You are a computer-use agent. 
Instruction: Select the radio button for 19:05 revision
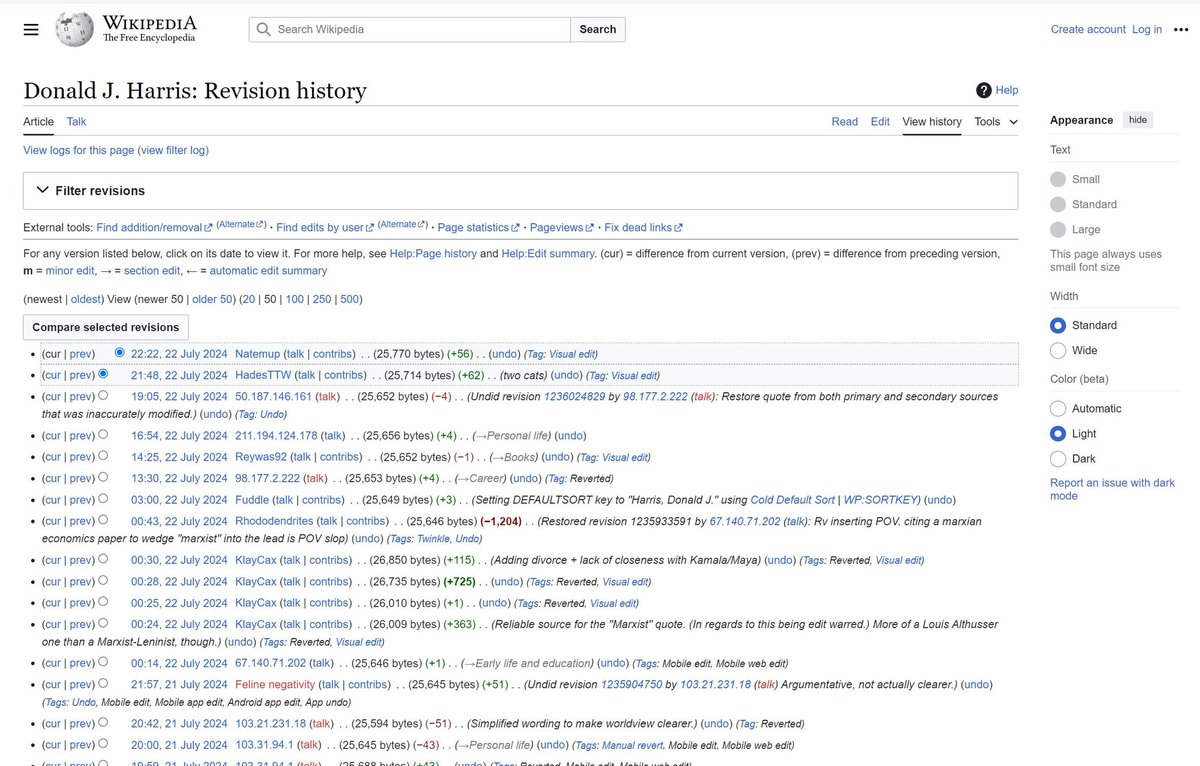(x=103, y=396)
